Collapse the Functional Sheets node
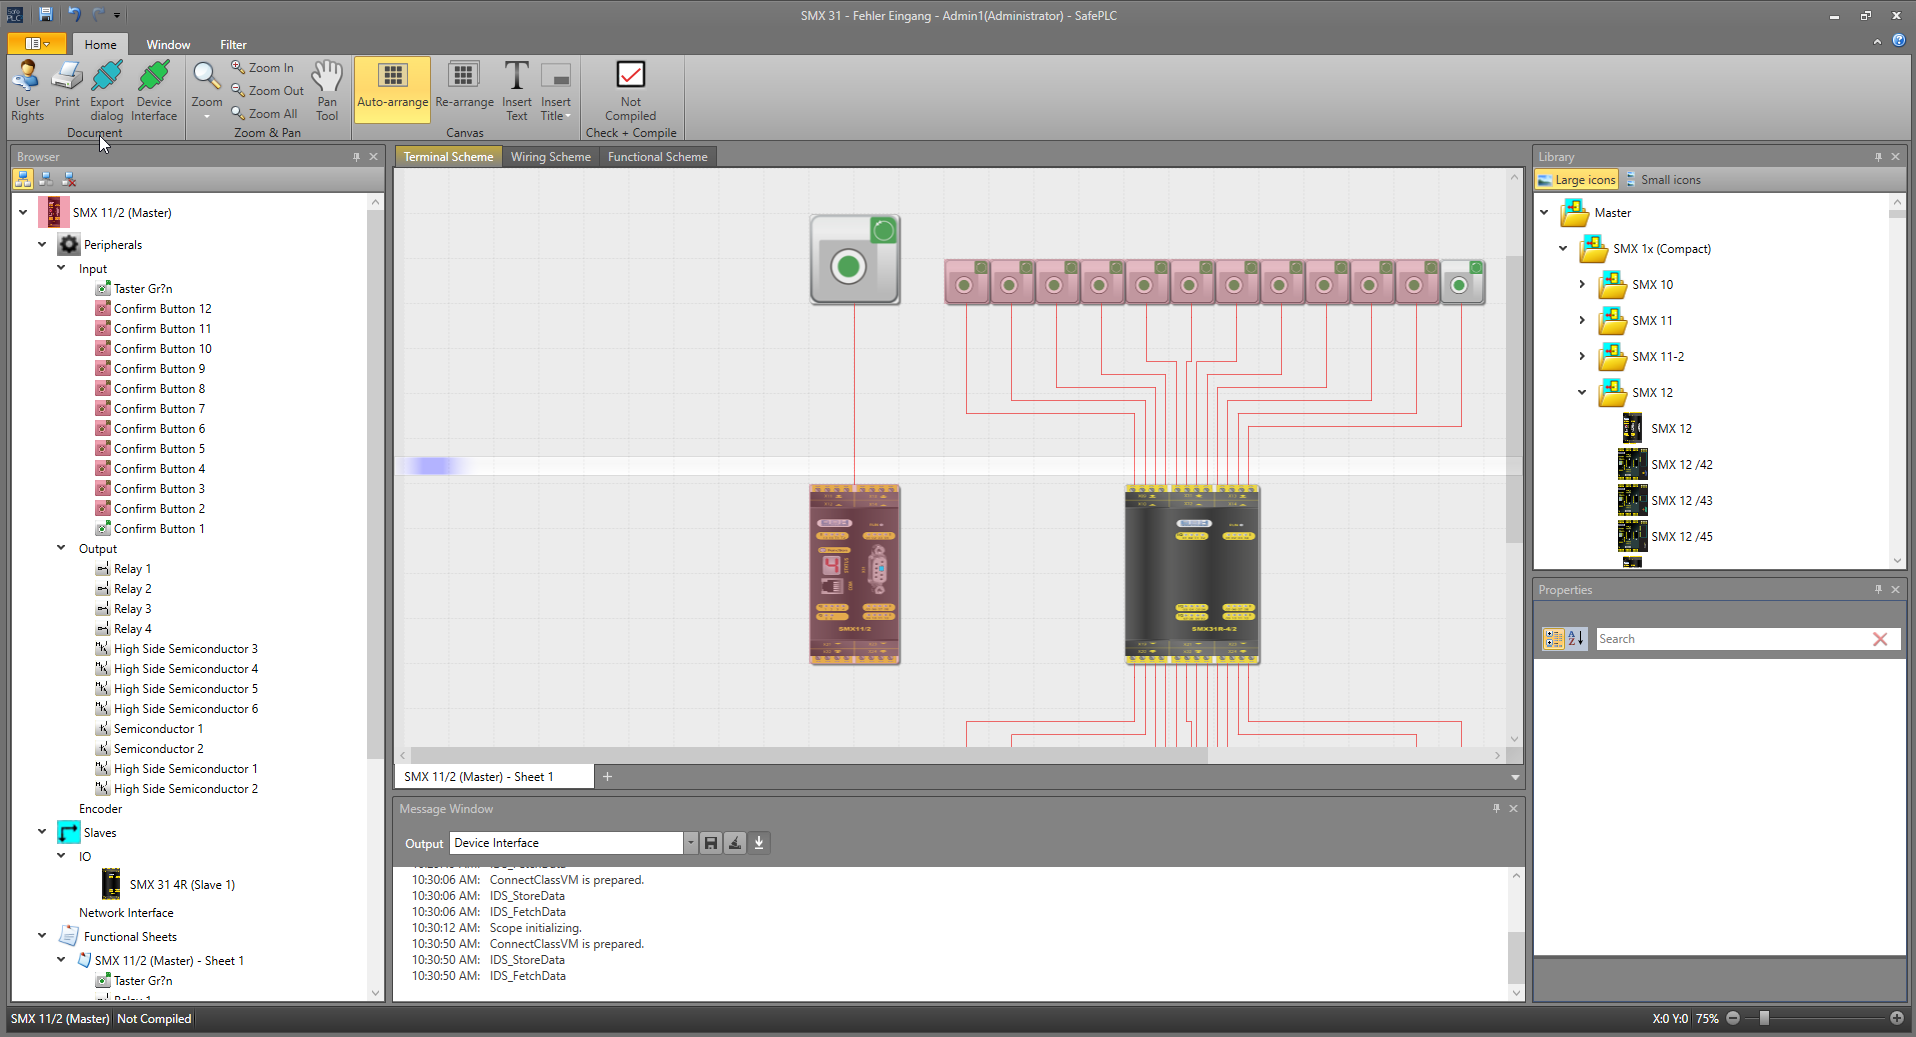 tap(42, 936)
